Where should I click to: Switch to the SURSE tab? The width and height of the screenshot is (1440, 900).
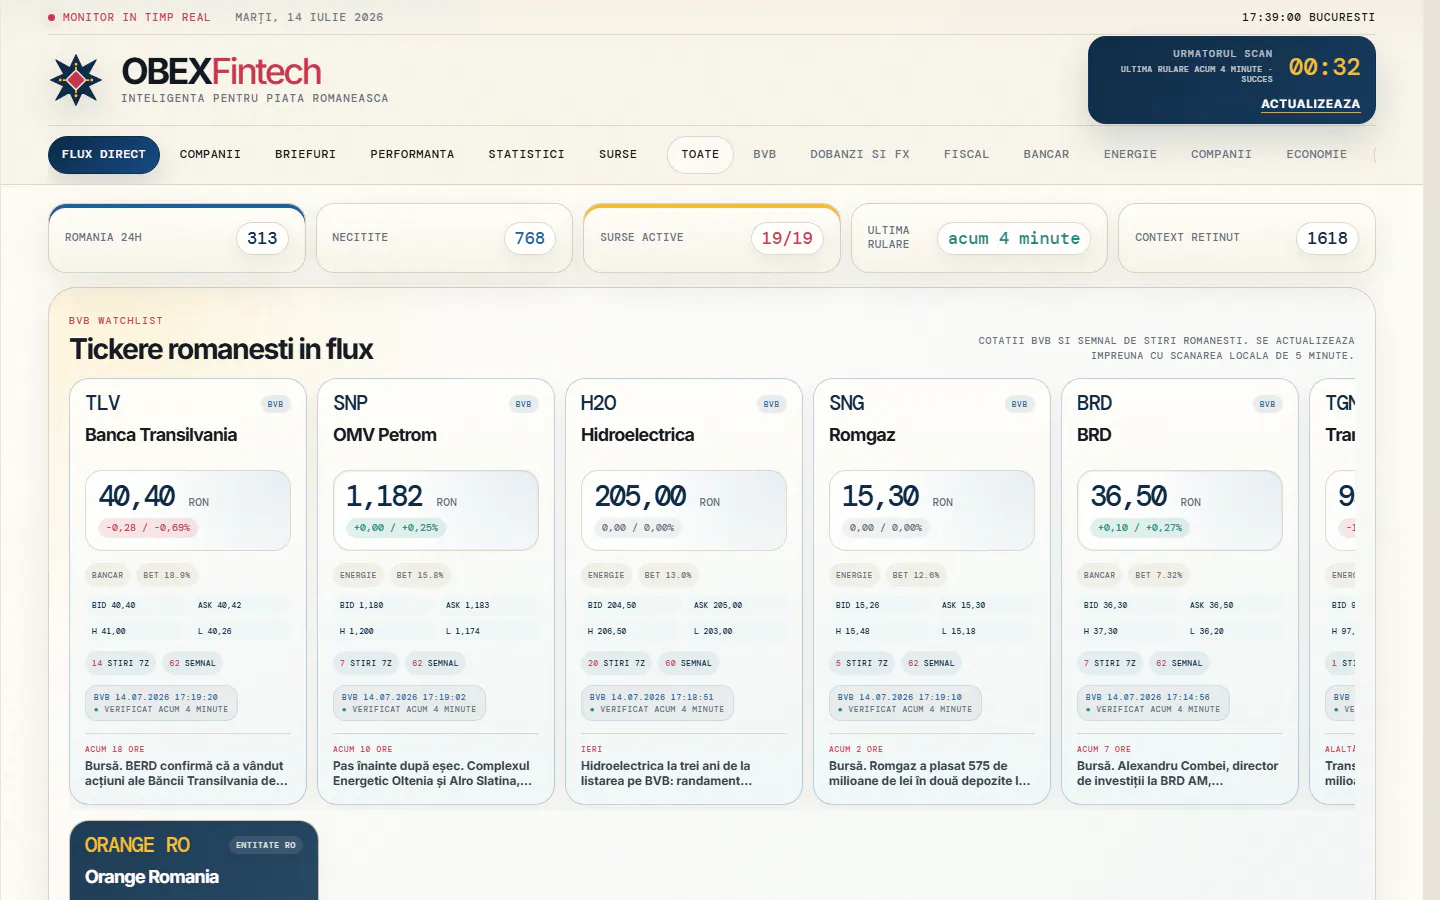(618, 155)
